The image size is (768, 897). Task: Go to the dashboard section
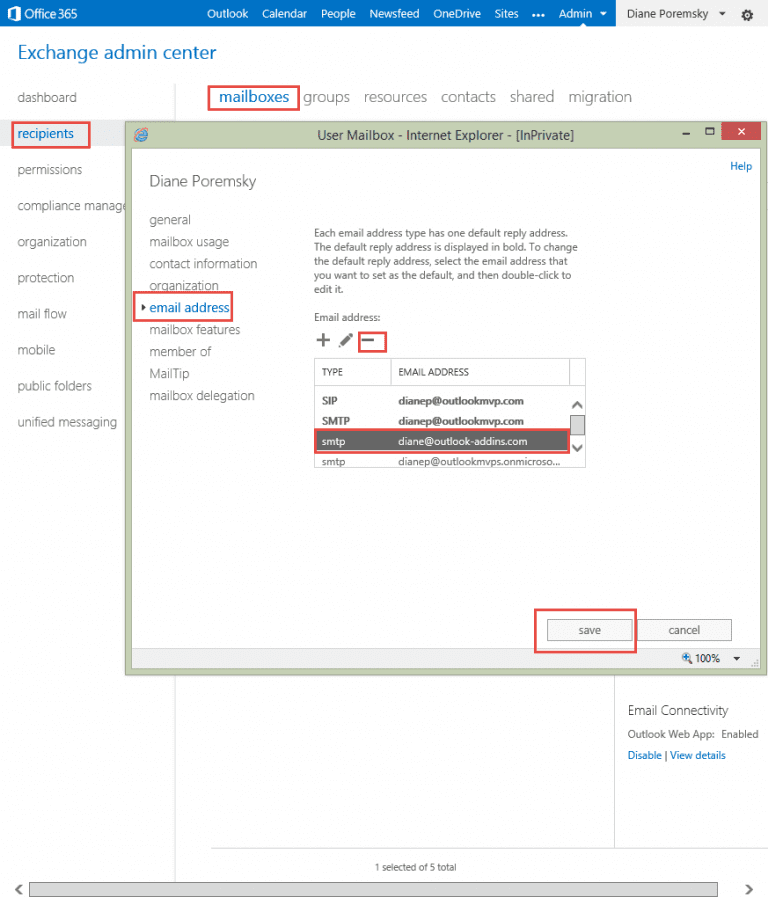(47, 98)
